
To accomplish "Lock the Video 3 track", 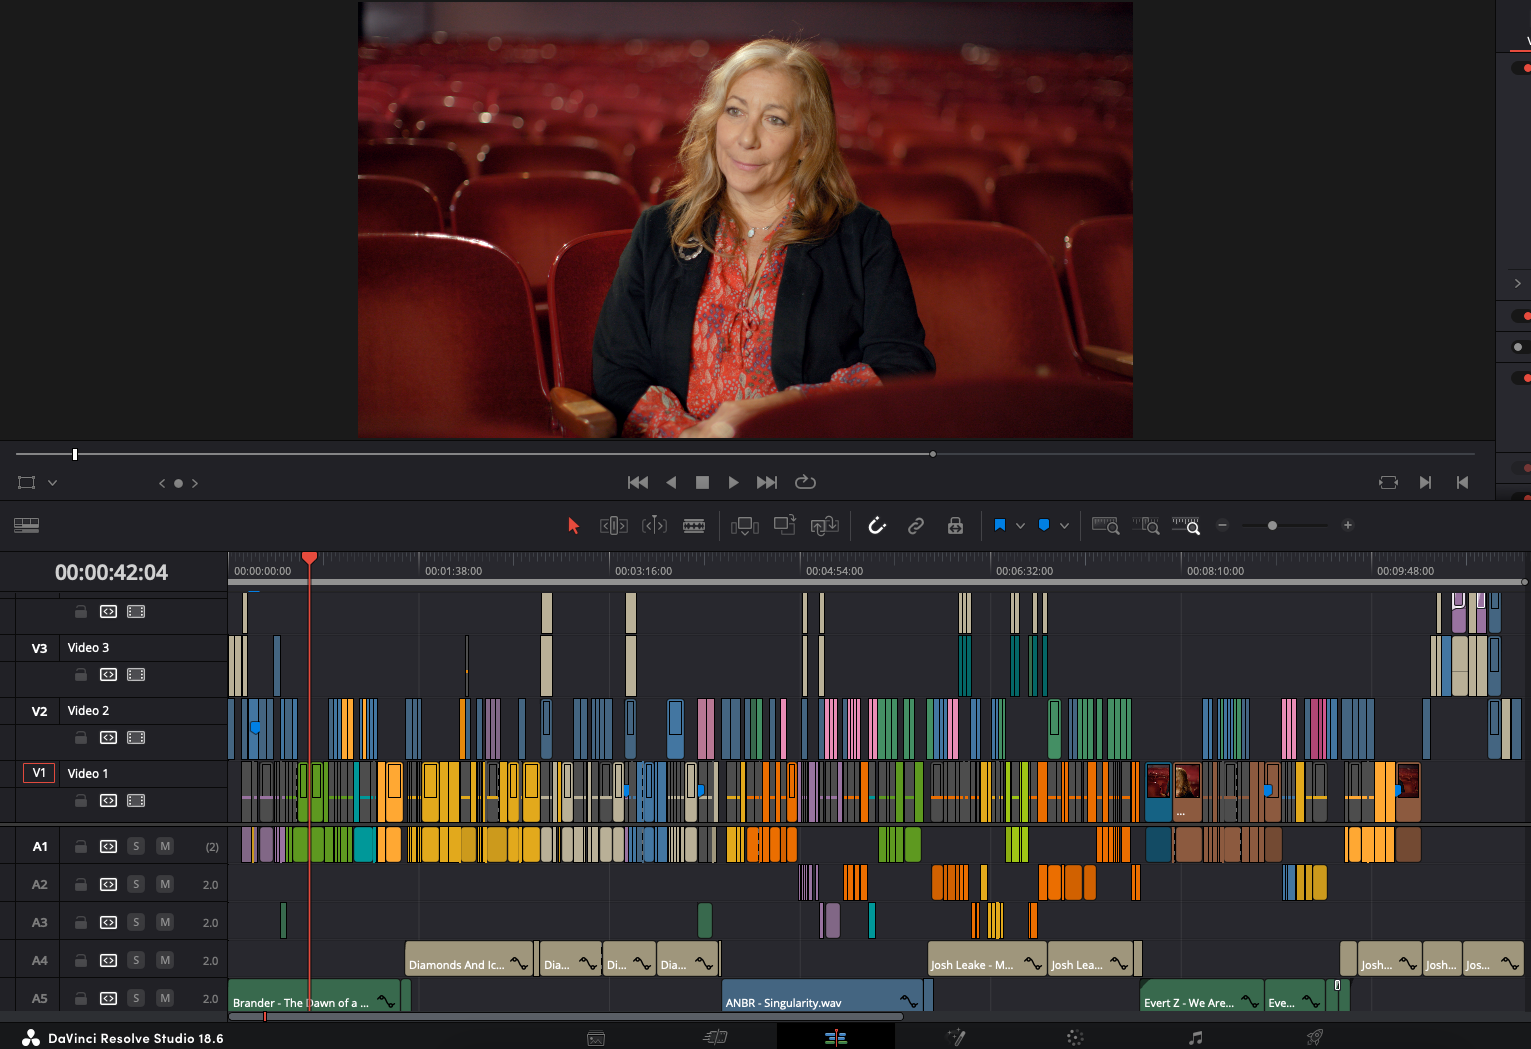I will pyautogui.click(x=81, y=675).
